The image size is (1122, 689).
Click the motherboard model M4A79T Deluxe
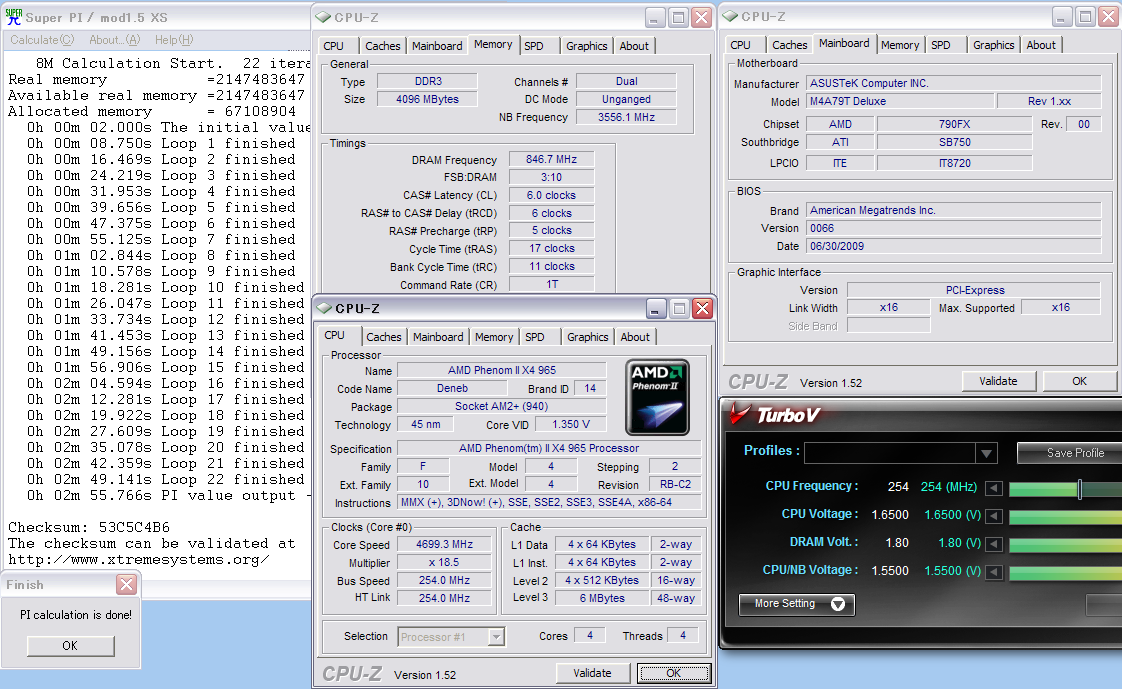[899, 102]
